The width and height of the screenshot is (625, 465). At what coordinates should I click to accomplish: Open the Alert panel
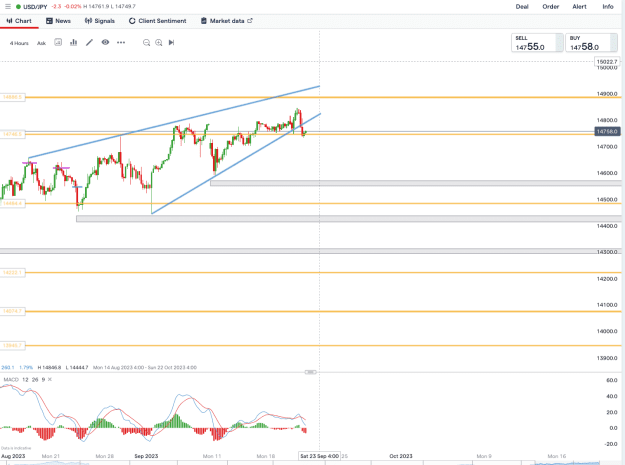coord(579,6)
